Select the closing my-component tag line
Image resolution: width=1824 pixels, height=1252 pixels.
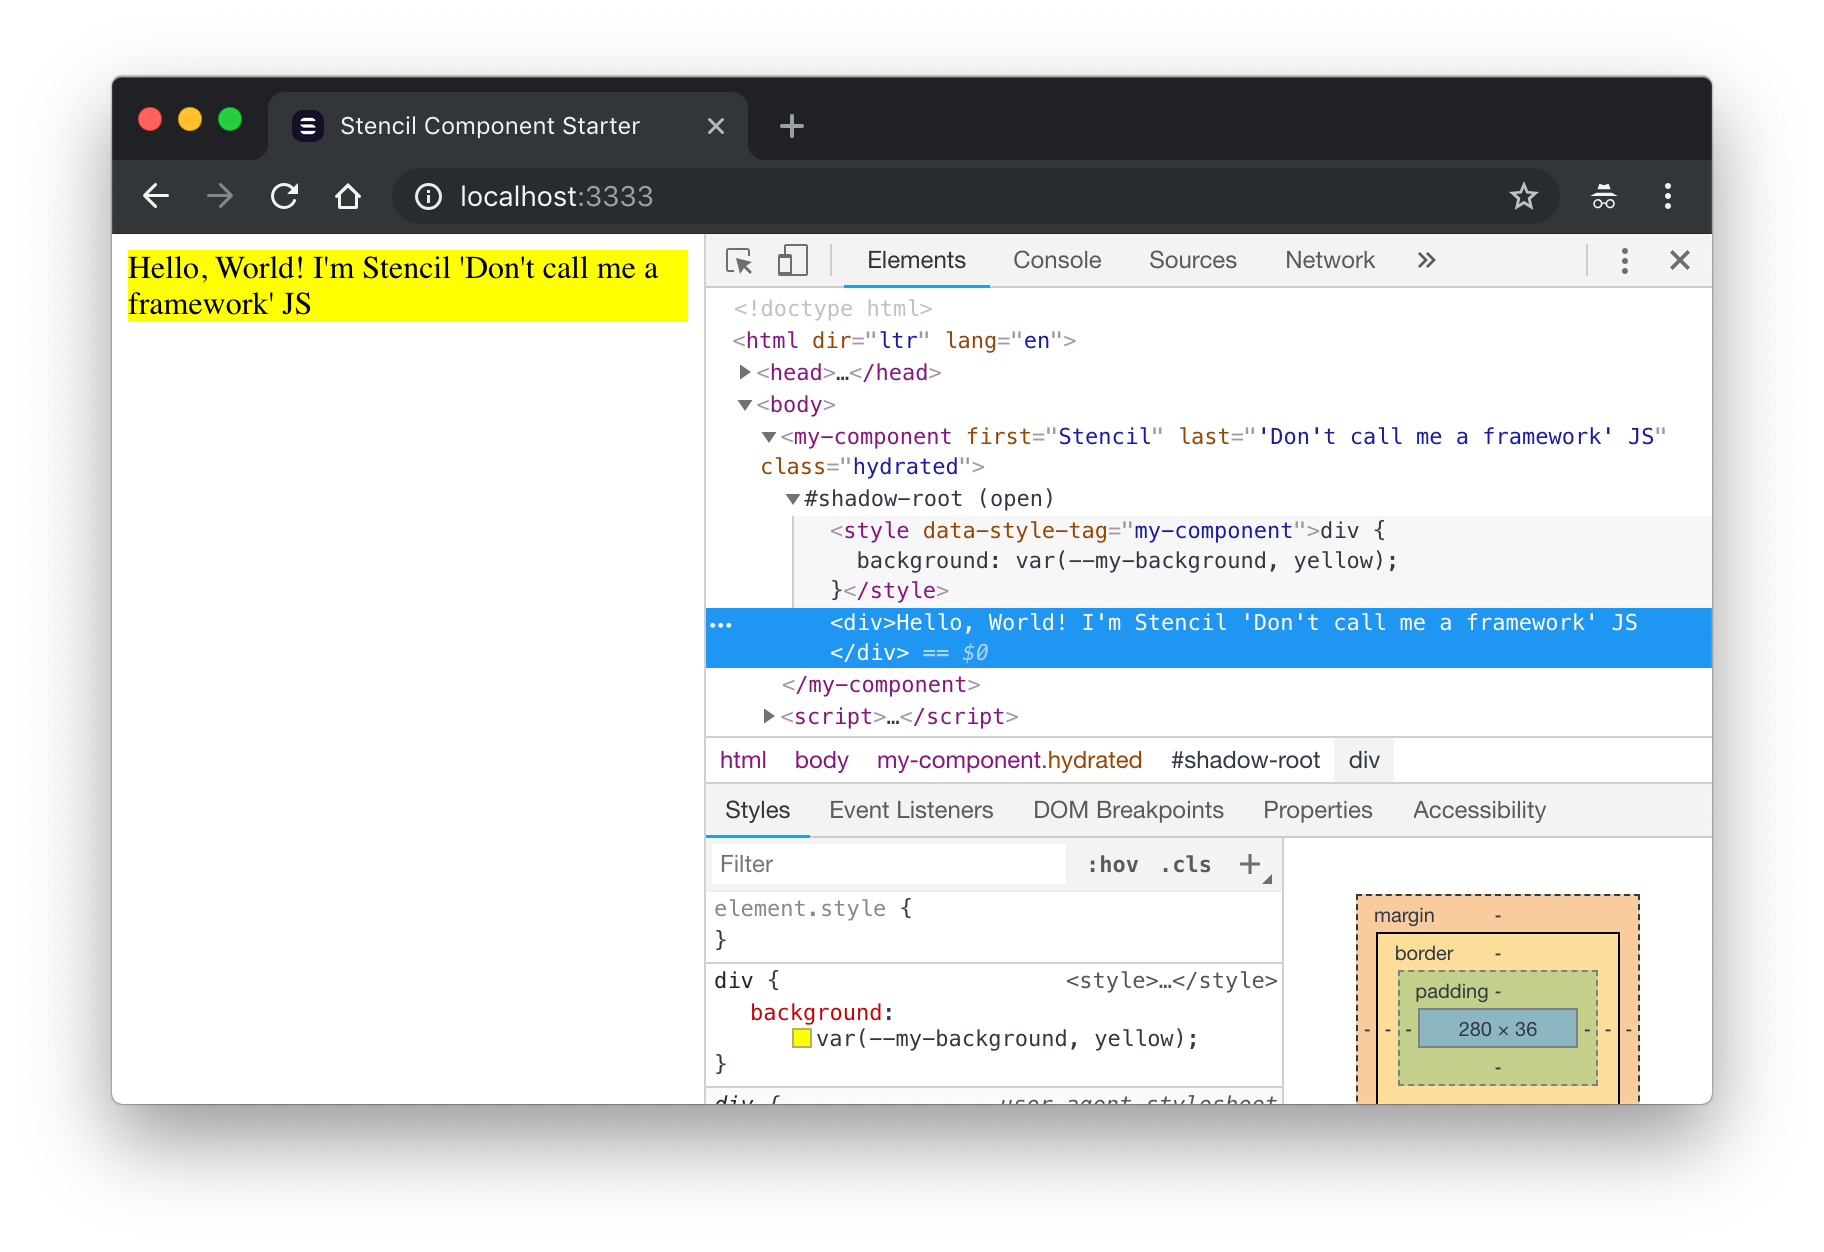880,684
